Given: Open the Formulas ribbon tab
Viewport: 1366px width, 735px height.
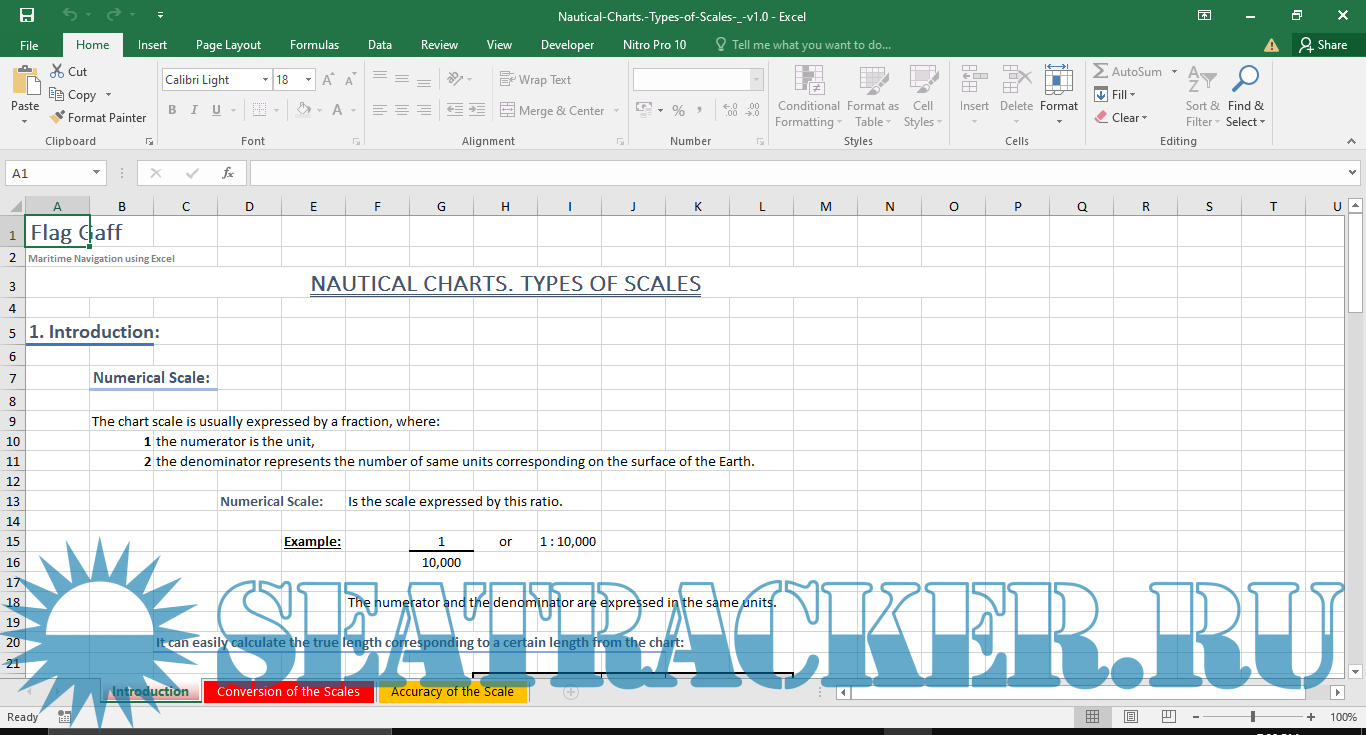Looking at the screenshot, I should [x=314, y=45].
